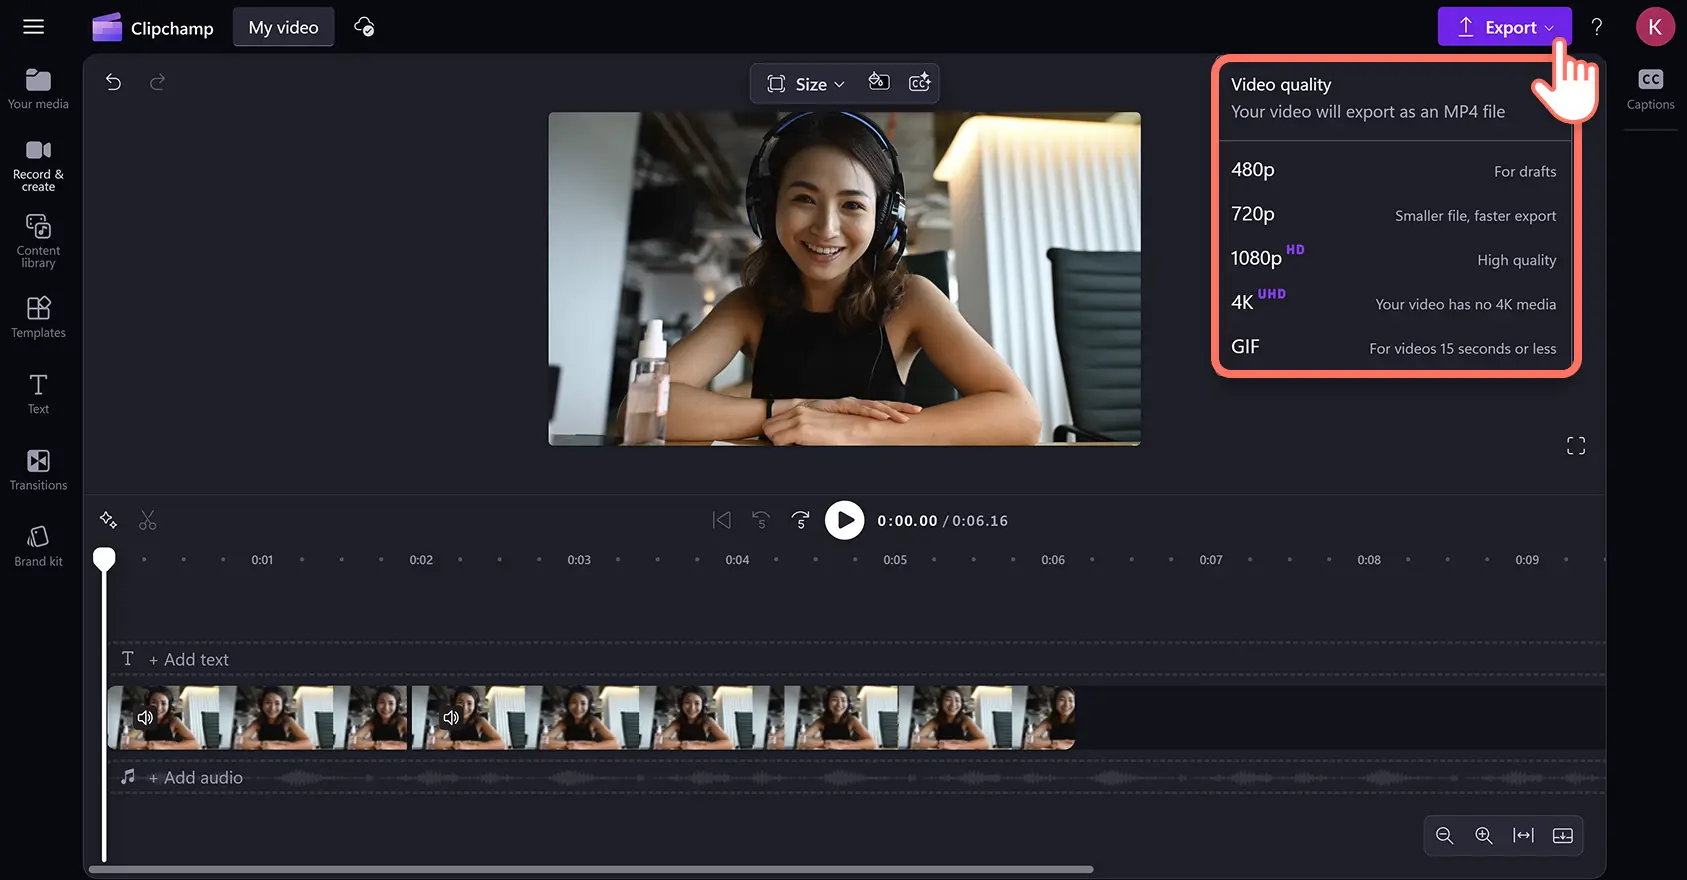Screen dimensions: 1687x880
Task: Select 720p export quality
Action: click(x=1394, y=214)
